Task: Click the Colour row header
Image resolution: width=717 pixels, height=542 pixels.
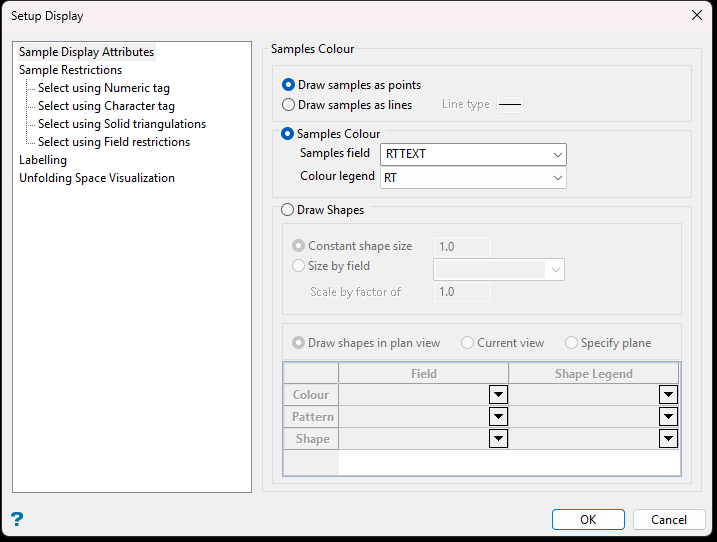Action: point(311,395)
